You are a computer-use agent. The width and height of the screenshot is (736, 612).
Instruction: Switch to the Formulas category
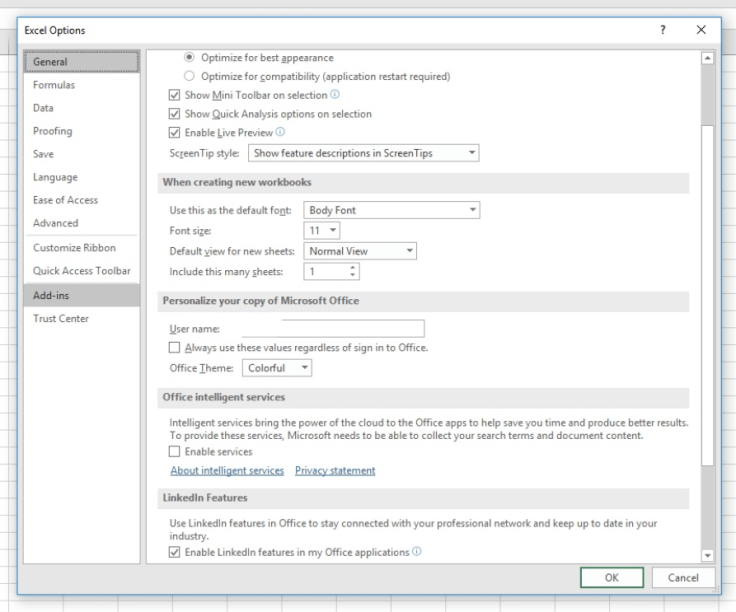[54, 85]
